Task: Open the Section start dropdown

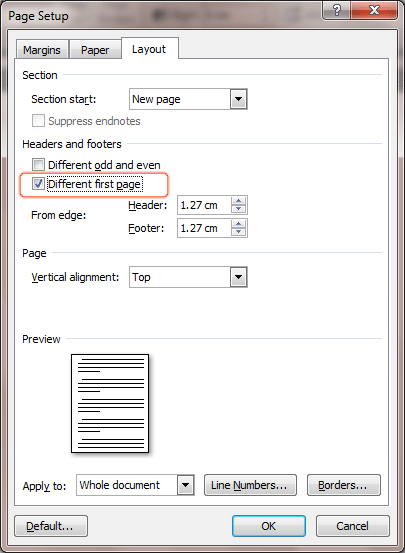Action: tap(238, 99)
